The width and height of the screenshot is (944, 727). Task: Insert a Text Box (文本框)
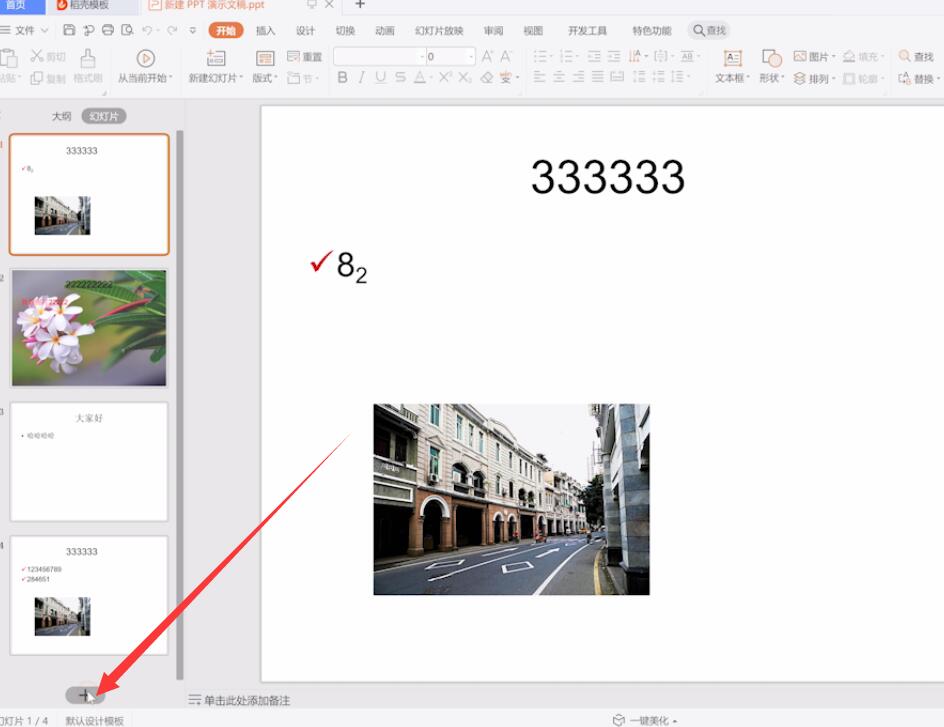(732, 66)
